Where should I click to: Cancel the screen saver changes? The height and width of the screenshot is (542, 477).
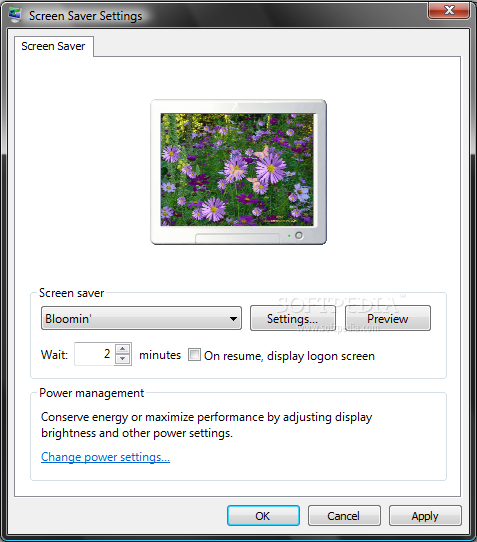point(344,516)
